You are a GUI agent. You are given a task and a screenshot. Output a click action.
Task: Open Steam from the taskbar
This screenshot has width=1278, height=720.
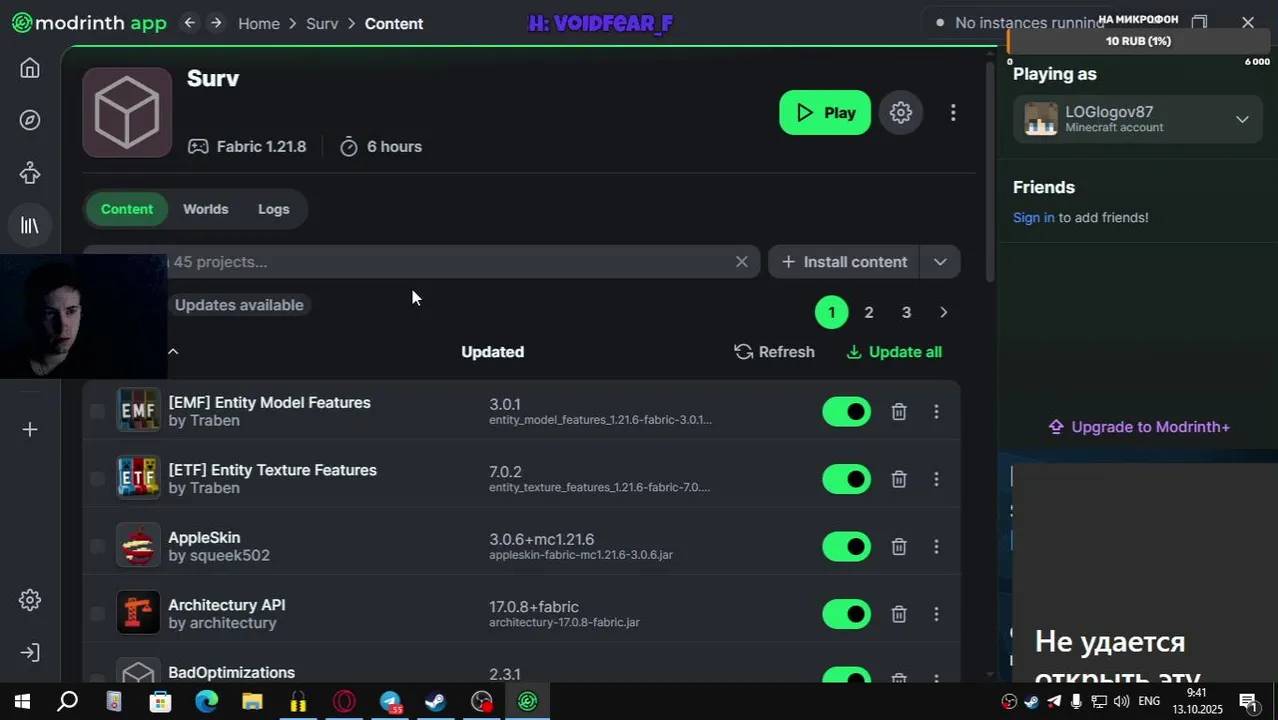435,702
